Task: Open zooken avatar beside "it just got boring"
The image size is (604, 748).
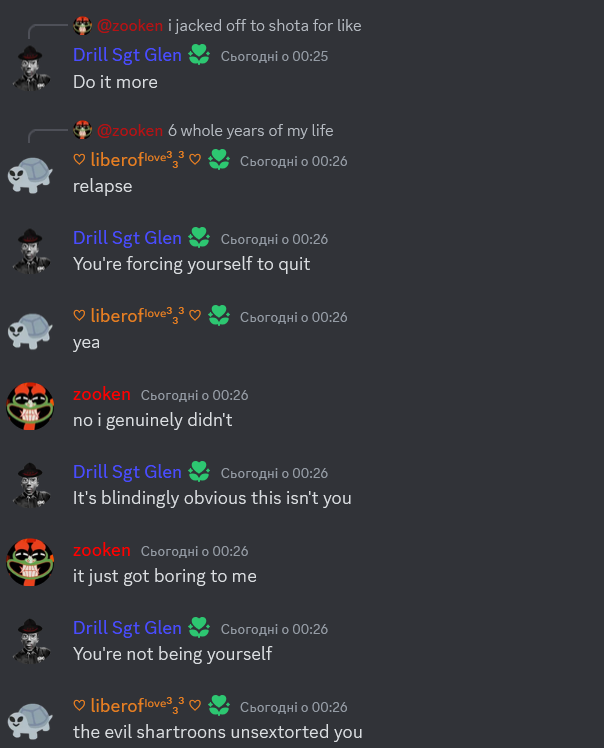Action: (x=30, y=562)
